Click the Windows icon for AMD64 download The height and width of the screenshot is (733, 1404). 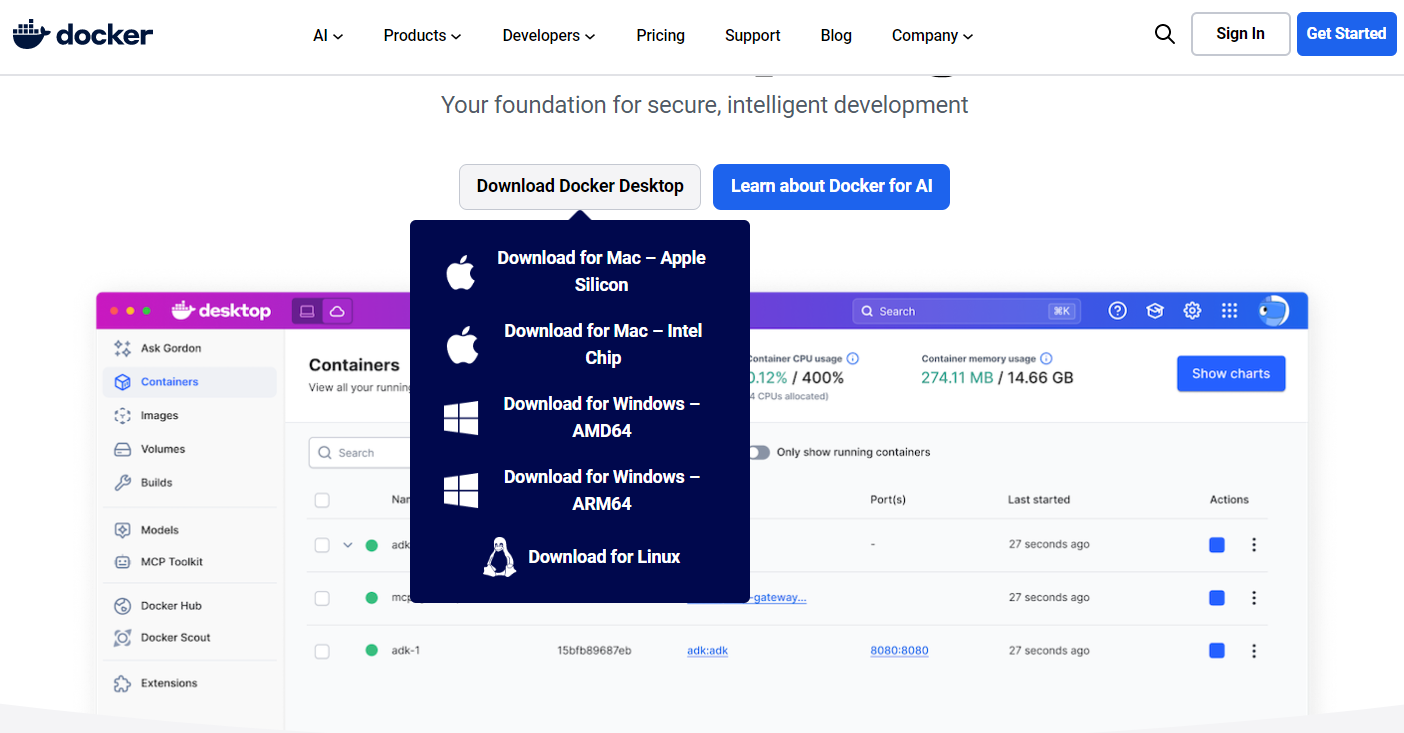tap(461, 418)
